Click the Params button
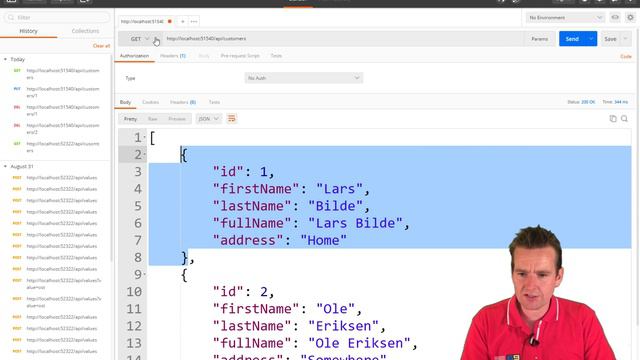Screen dimensions: 640x360 pyautogui.click(x=540, y=39)
